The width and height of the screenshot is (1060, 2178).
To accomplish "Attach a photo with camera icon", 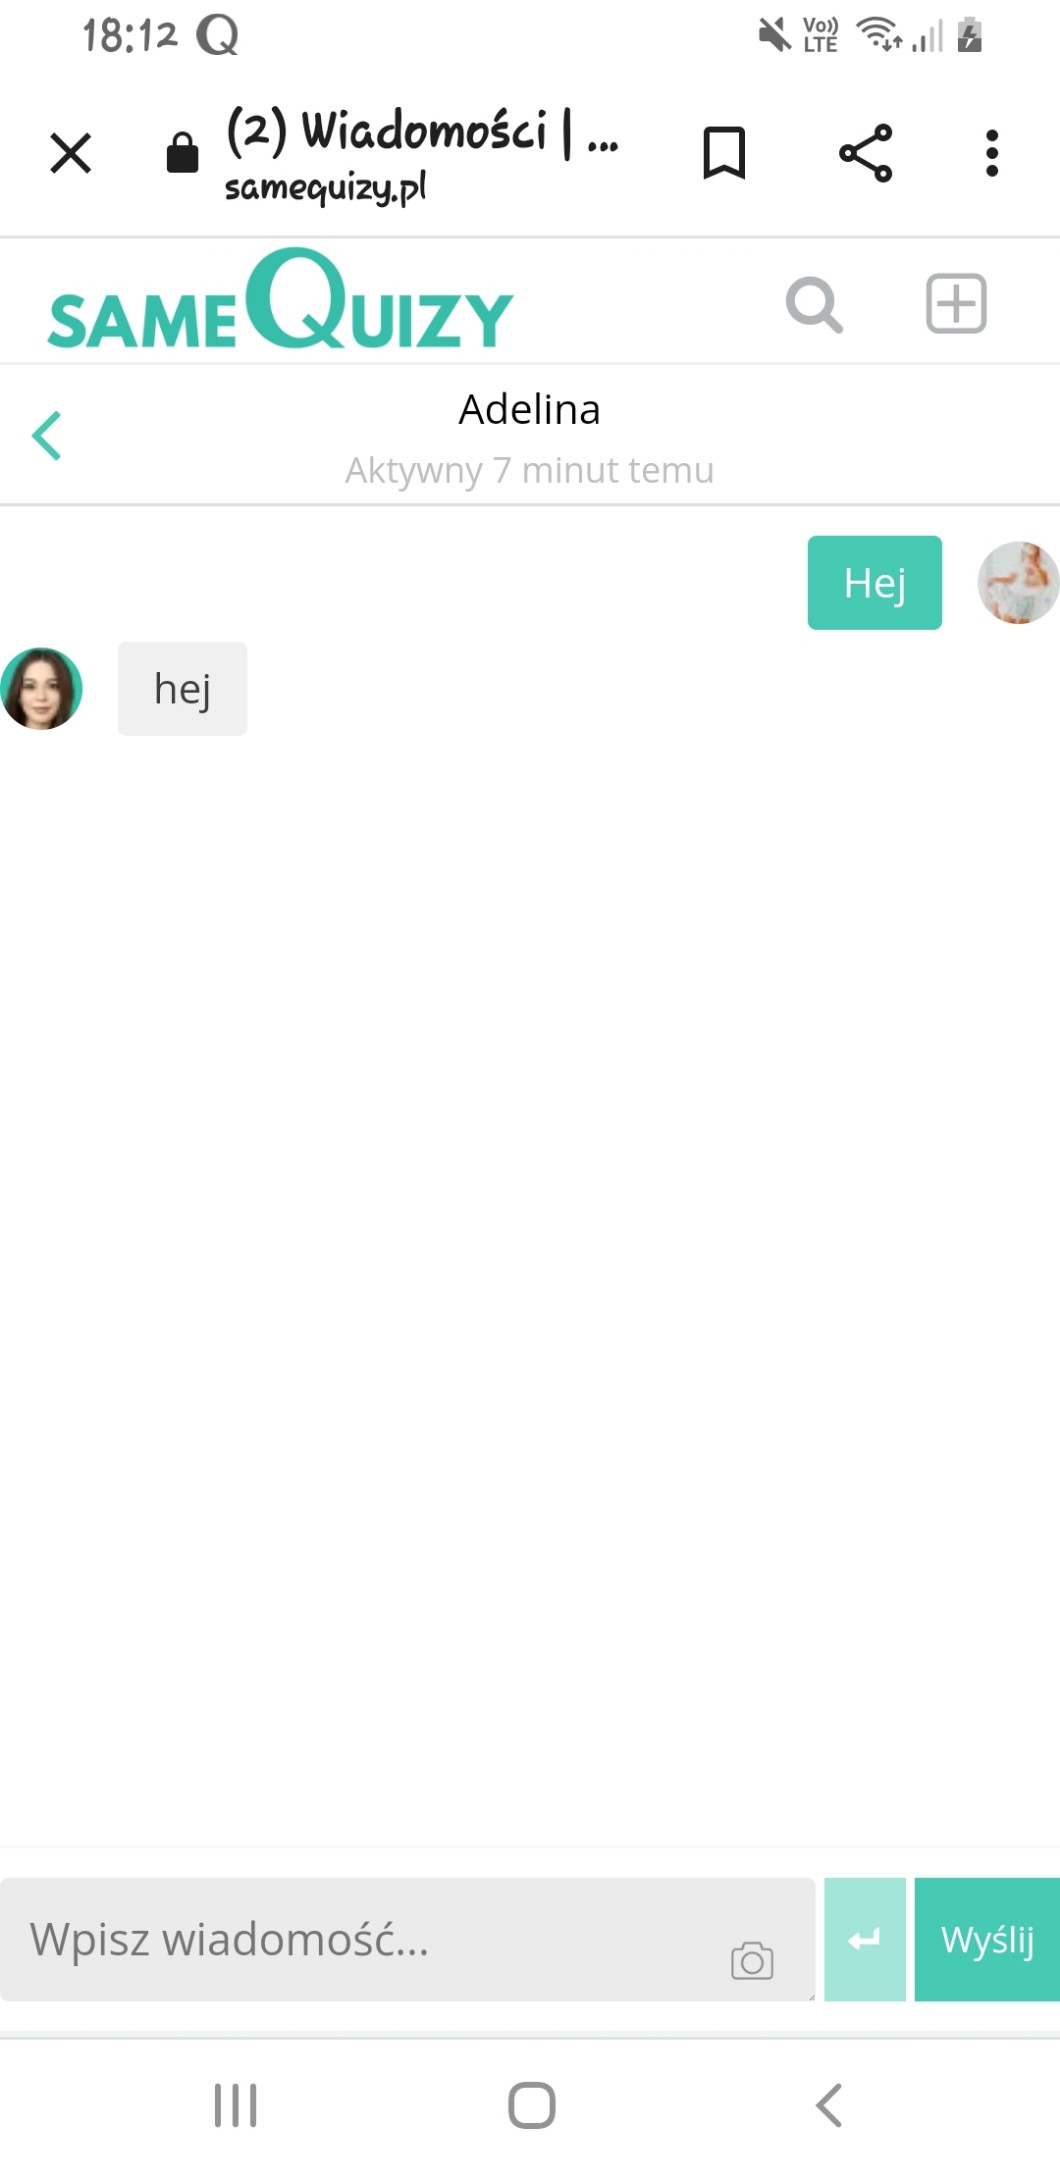I will click(x=752, y=1960).
